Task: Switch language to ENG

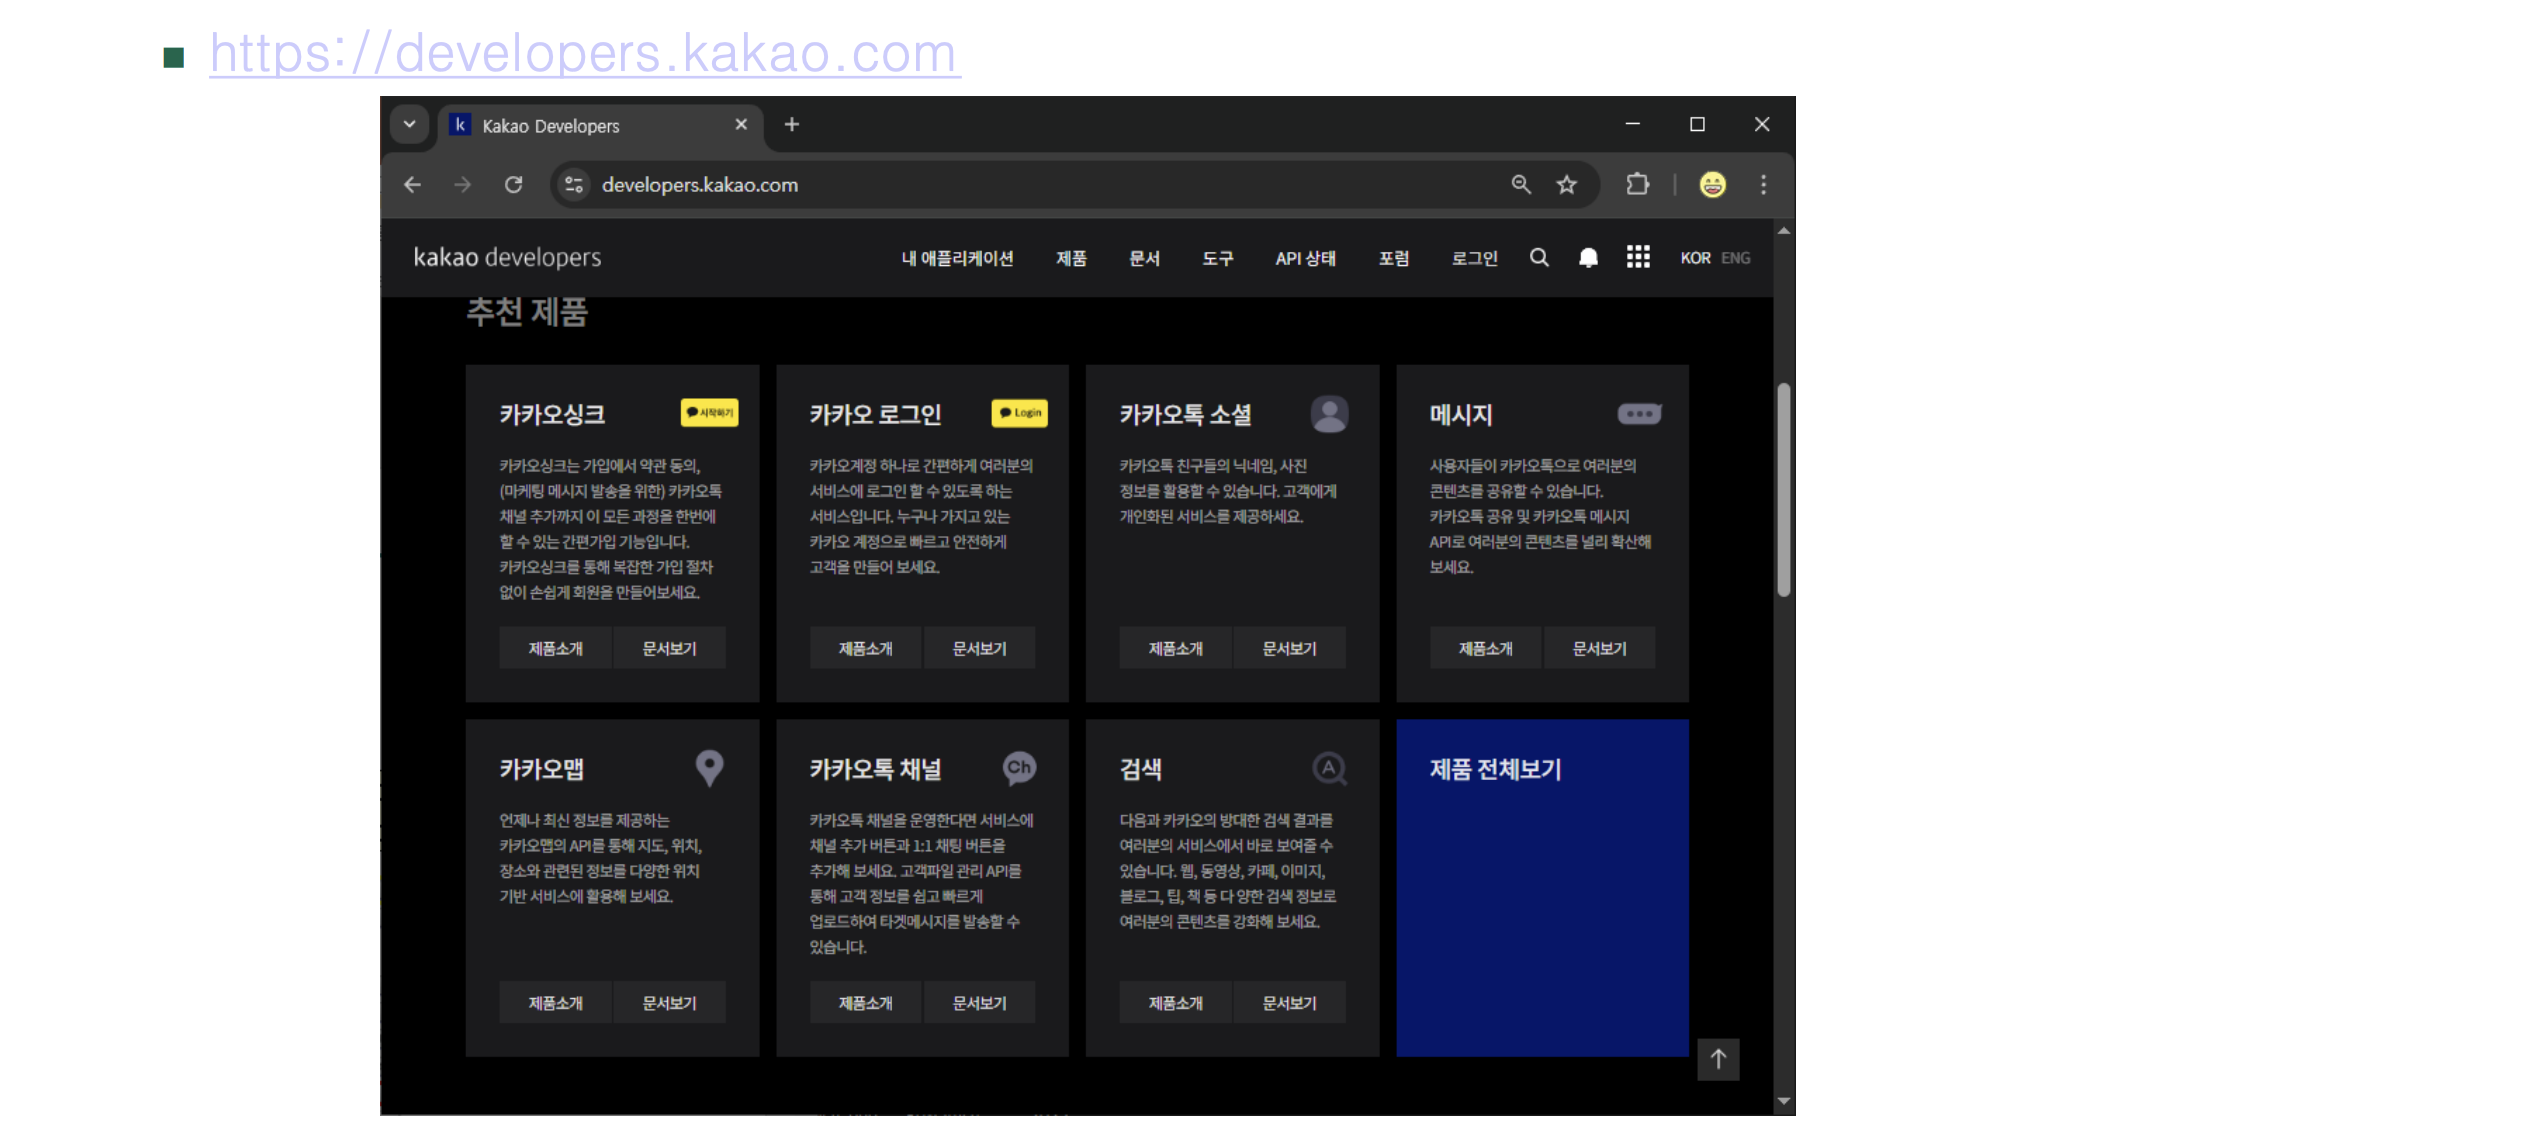Action: pos(1735,258)
